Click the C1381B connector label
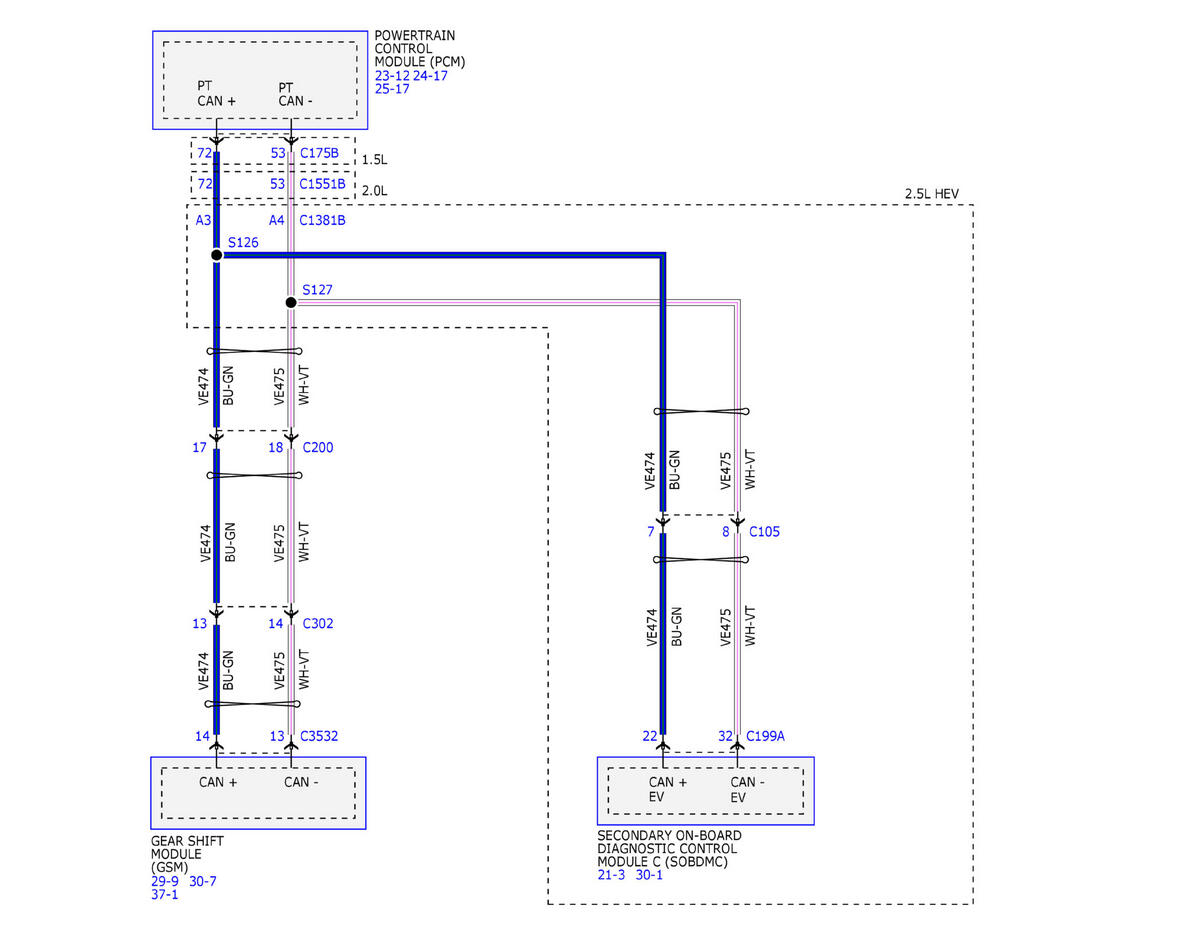This screenshot has height=927, width=1200. click(x=322, y=220)
